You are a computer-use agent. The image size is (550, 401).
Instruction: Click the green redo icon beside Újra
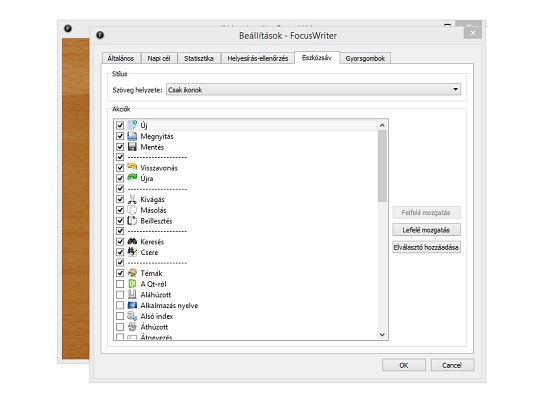click(x=132, y=178)
